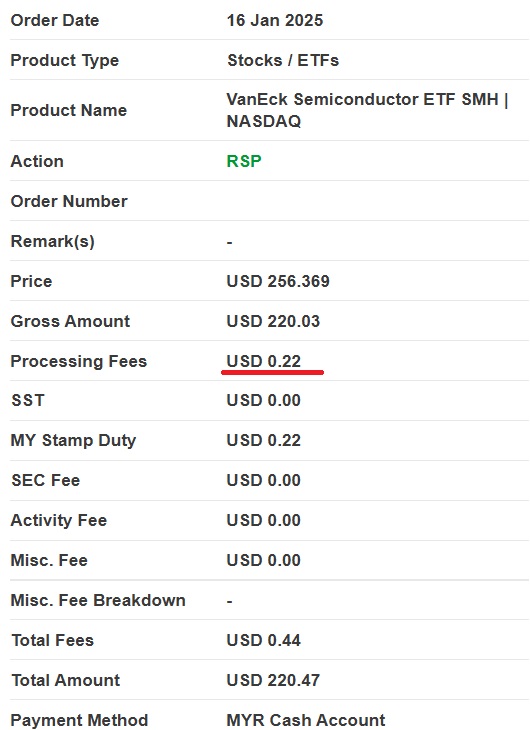Click the Total Amount value USD 220.47
Image resolution: width=530 pixels, height=730 pixels.
273,681
